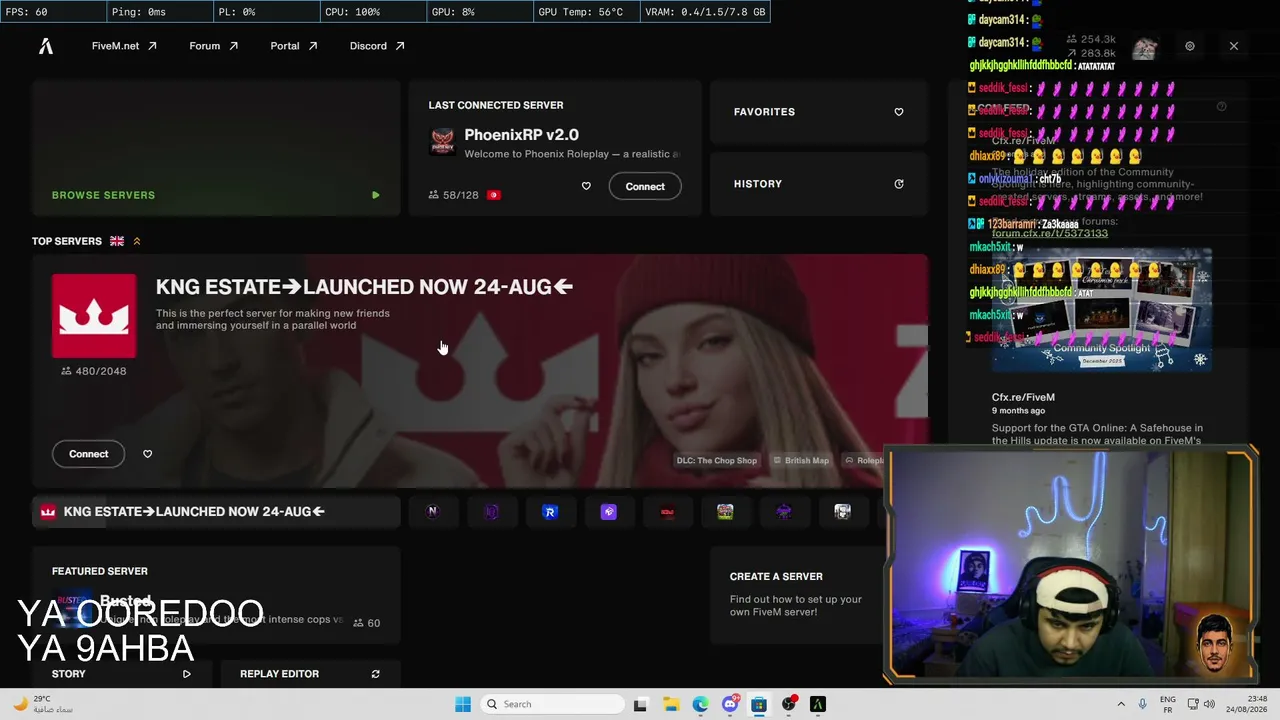Open the ENG FR language switcher

(1167, 704)
